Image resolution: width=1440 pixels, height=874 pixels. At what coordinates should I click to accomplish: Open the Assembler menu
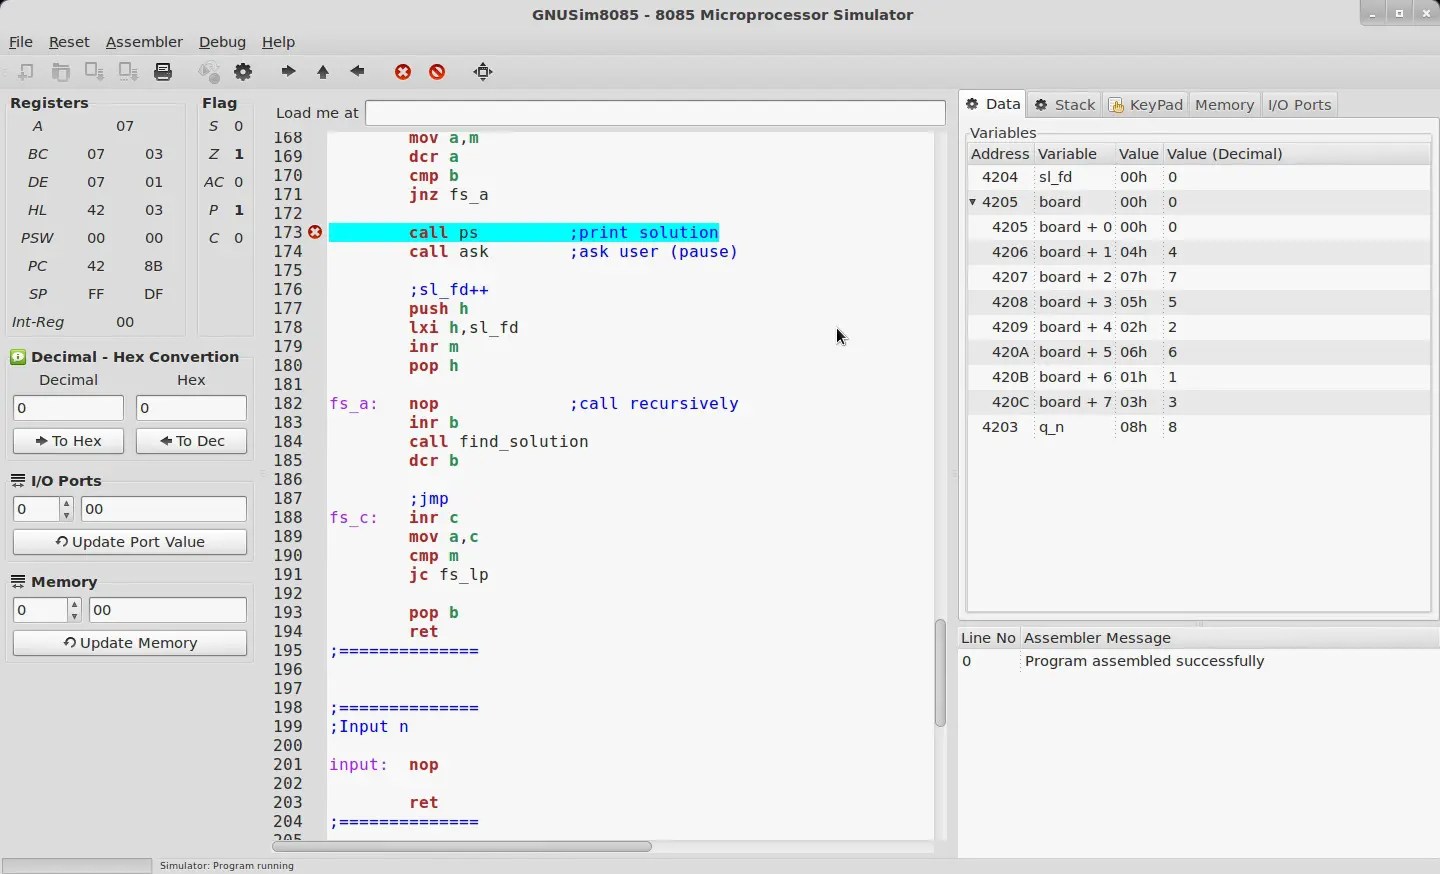click(144, 42)
